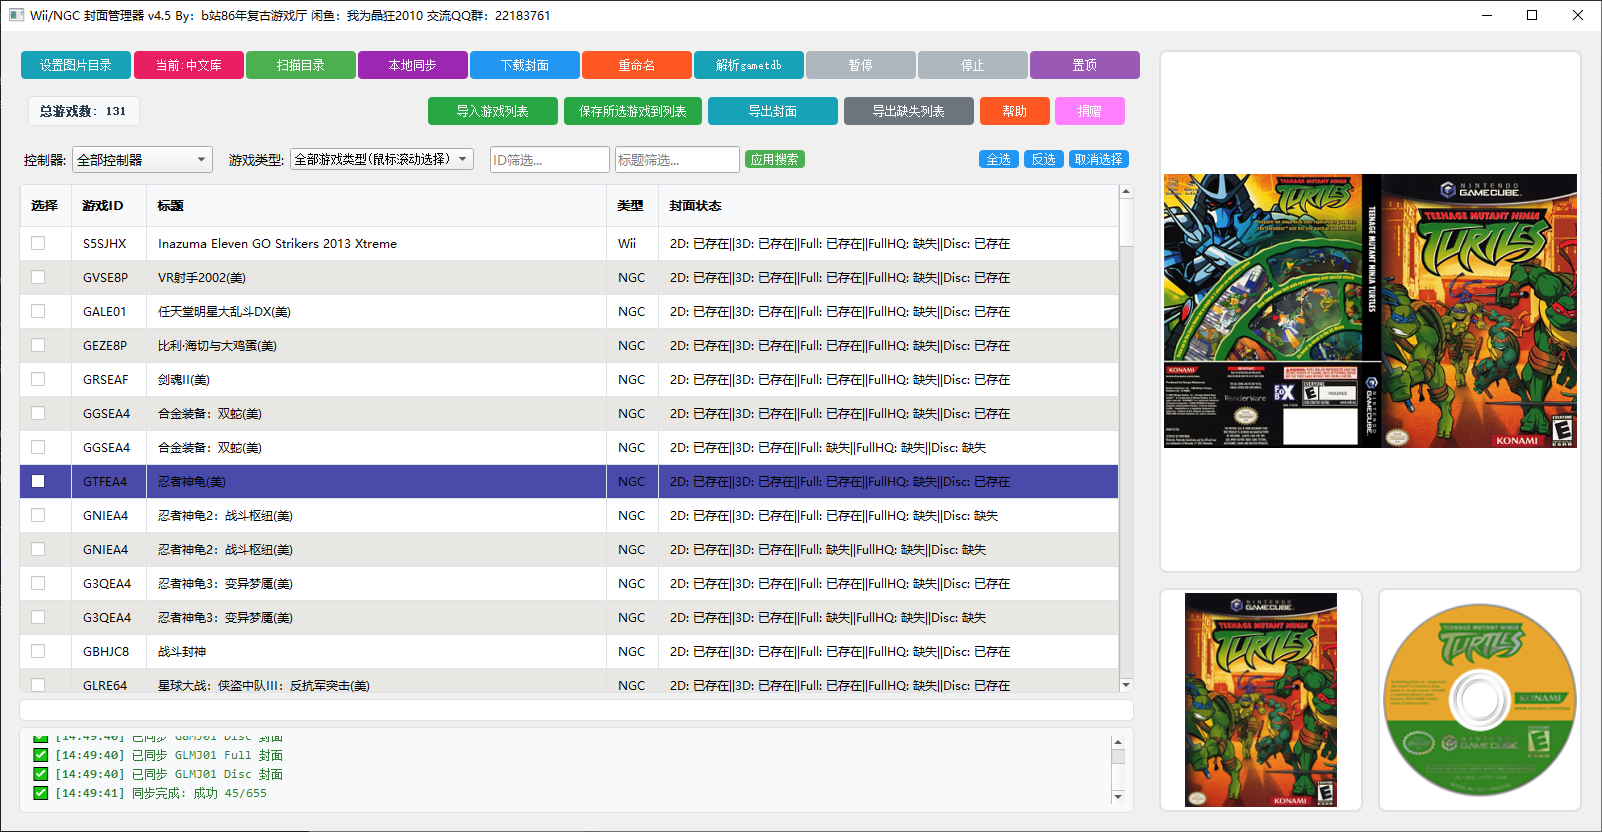The height and width of the screenshot is (832, 1602).
Task: Click the full cover thumbnail preview
Action: 1370,311
